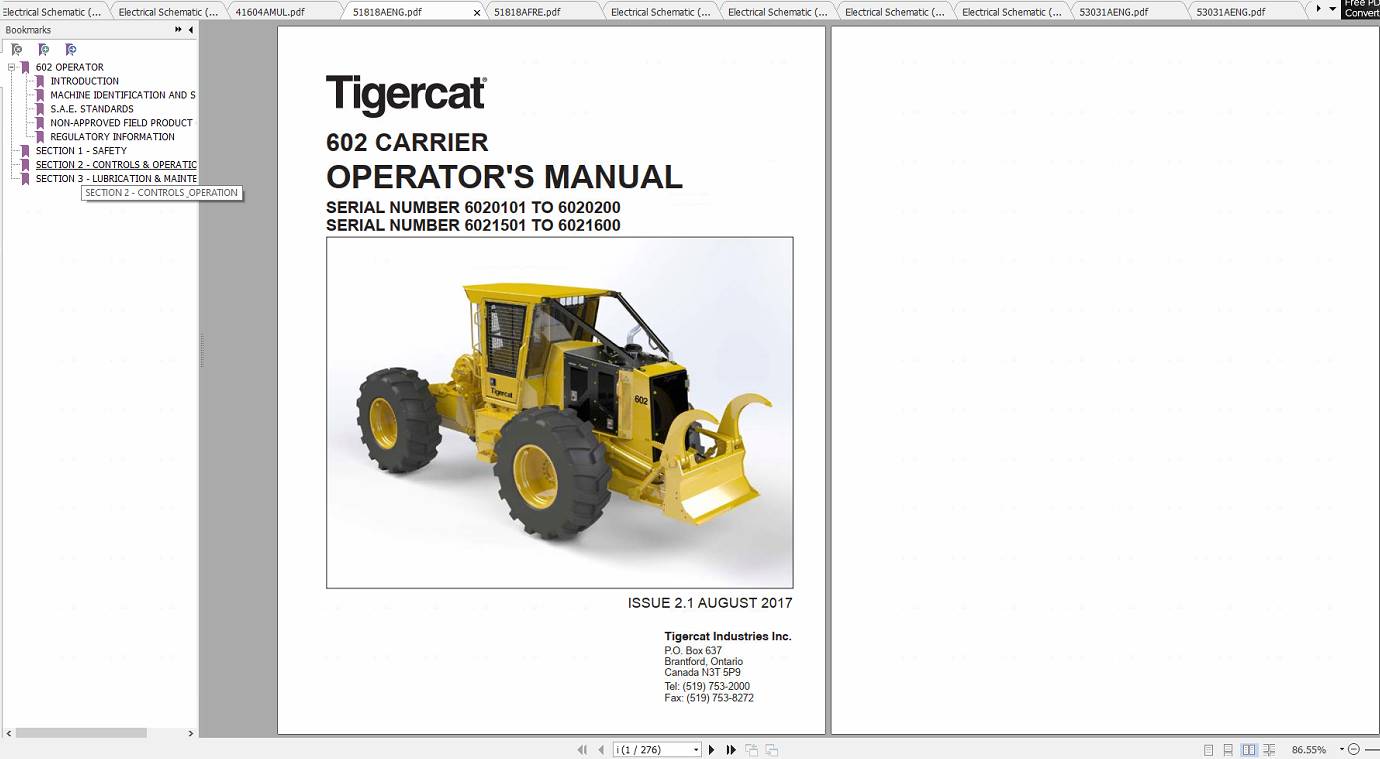Open the find bookmark tool
Image resolution: width=1380 pixels, height=759 pixels.
70,49
